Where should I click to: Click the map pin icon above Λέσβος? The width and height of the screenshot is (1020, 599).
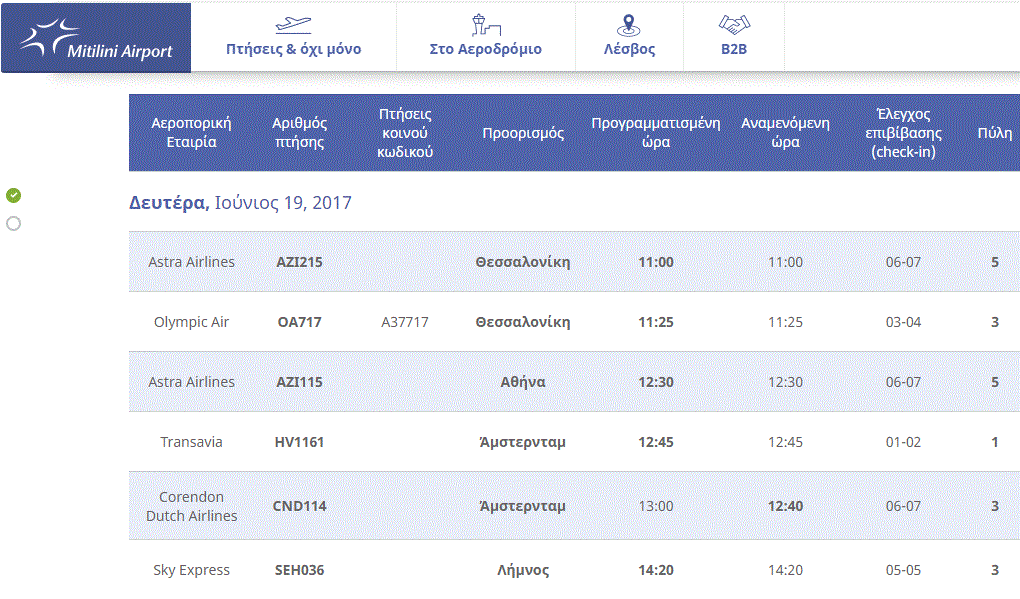pos(629,24)
